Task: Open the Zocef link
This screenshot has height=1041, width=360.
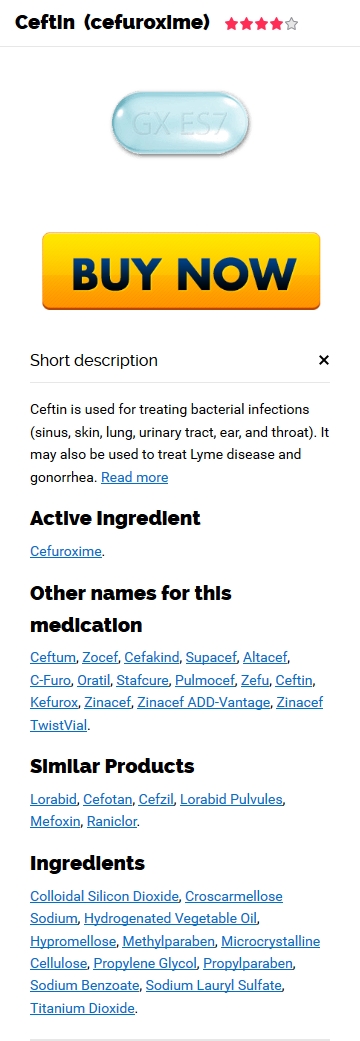Action: [x=100, y=657]
